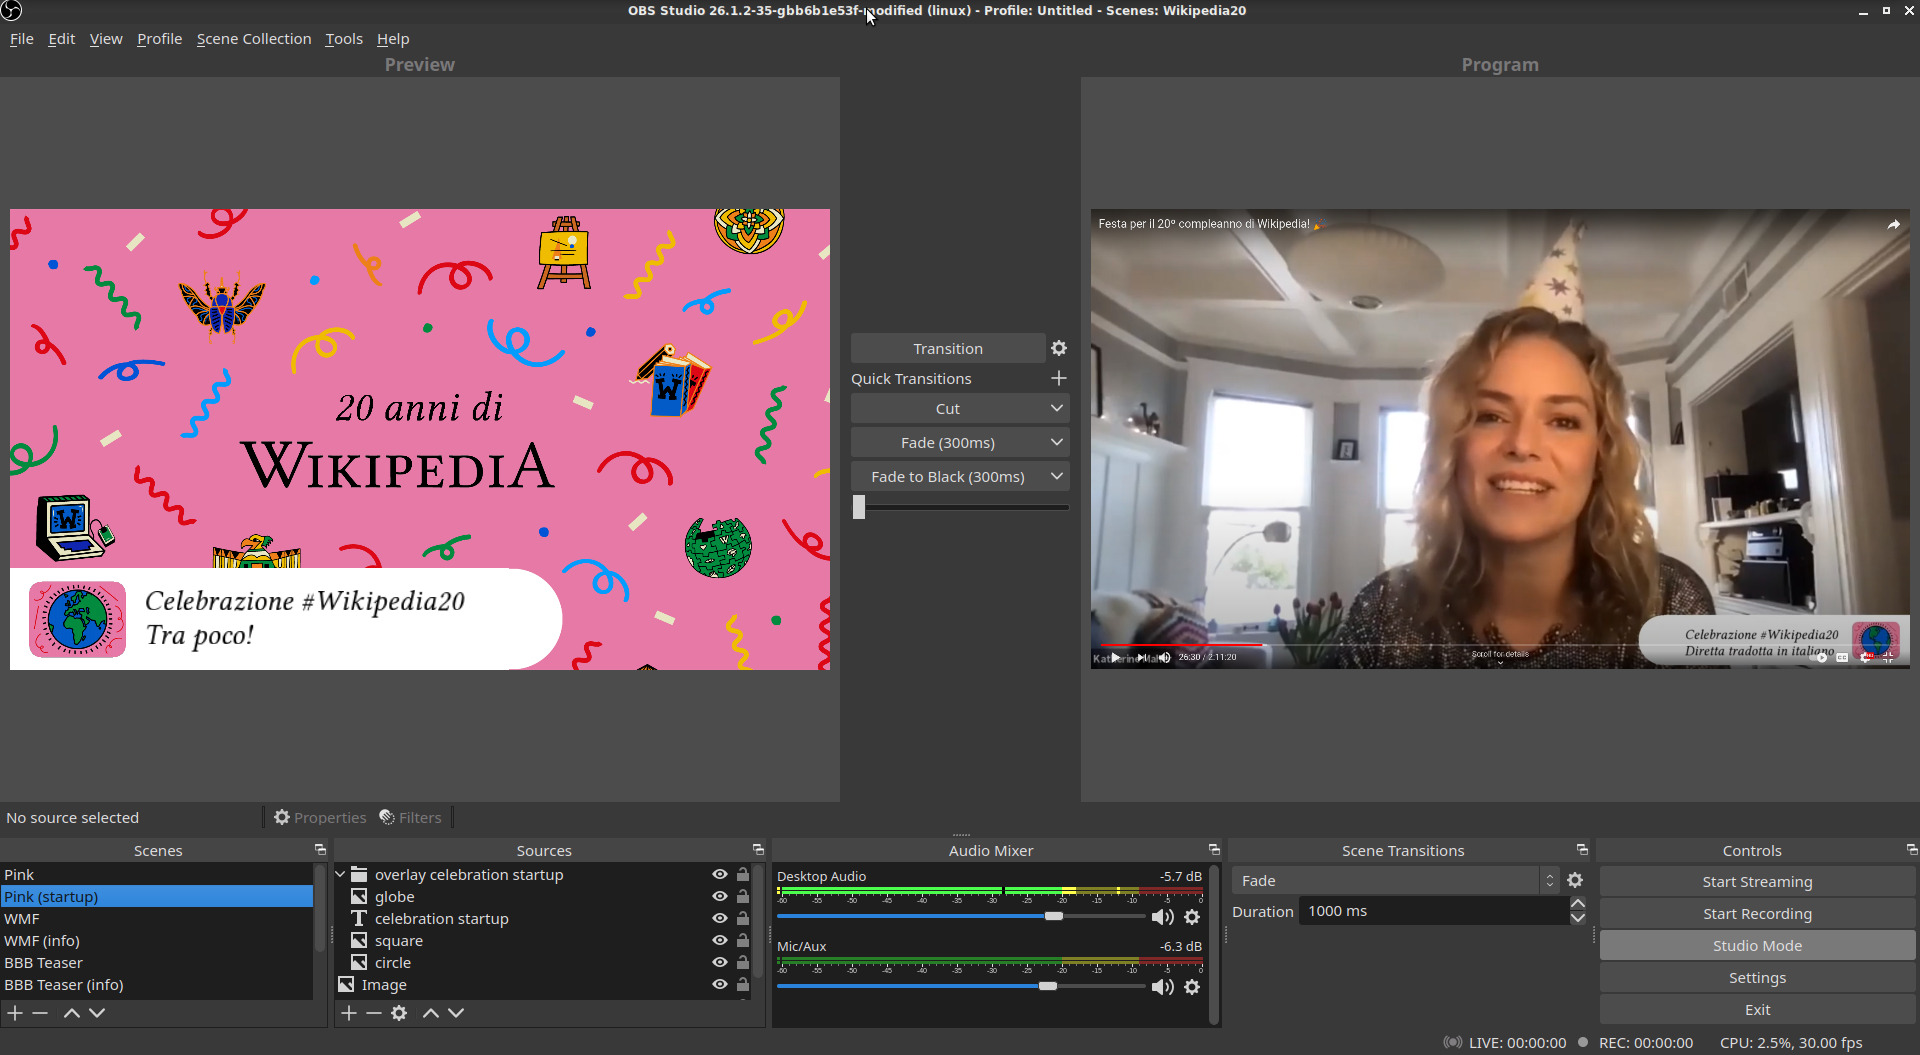Open the transition settings gear
The height and width of the screenshot is (1055, 1920).
[1059, 347]
